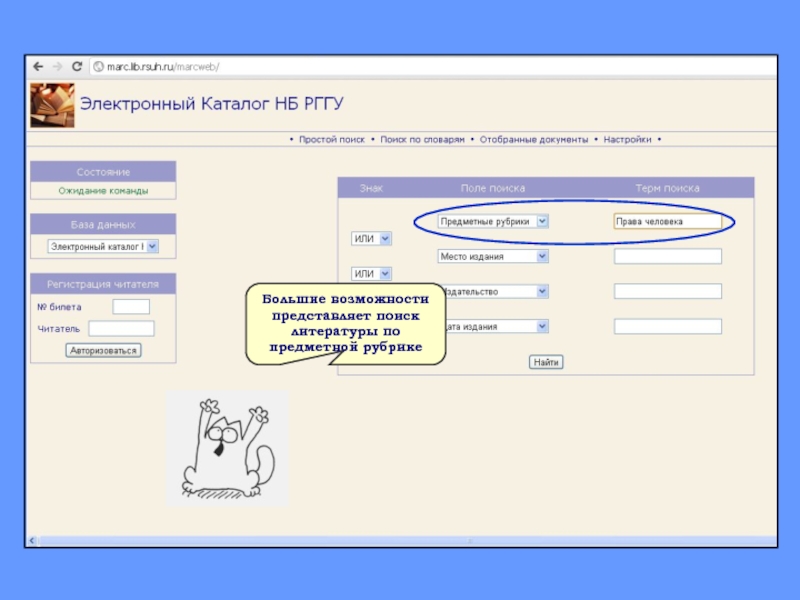Open the second ИЛИ operator dropdown

[371, 273]
